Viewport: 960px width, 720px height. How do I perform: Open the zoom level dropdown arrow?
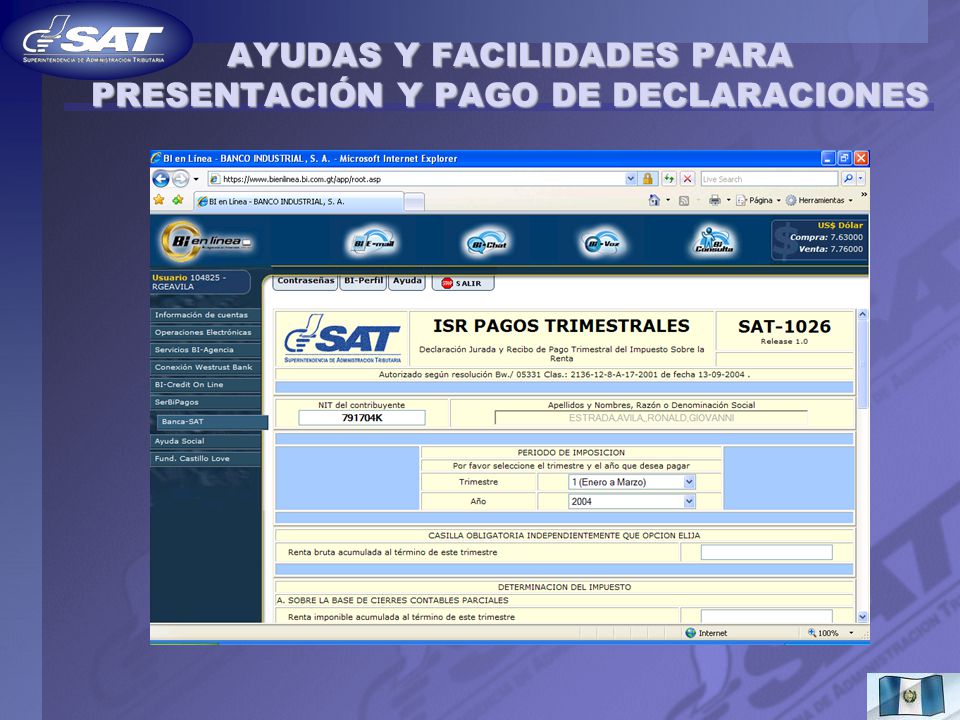[x=851, y=633]
